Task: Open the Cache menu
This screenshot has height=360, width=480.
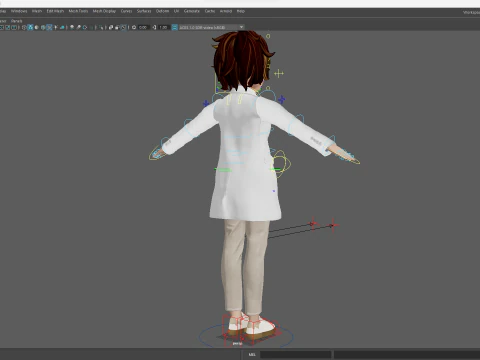Action: tap(210, 11)
